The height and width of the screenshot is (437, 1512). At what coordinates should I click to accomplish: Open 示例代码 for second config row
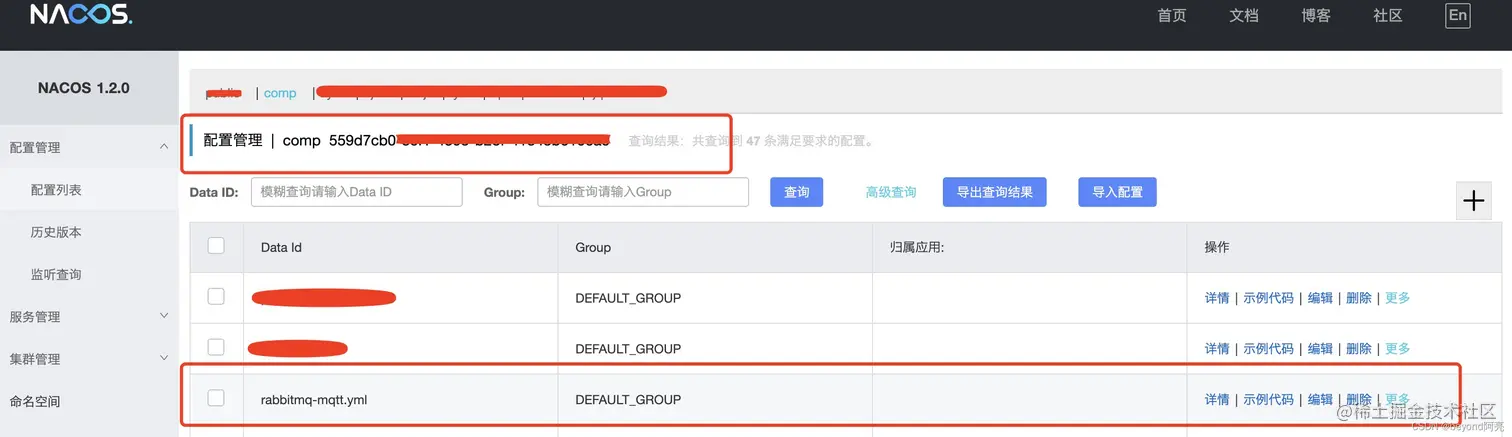click(1268, 349)
